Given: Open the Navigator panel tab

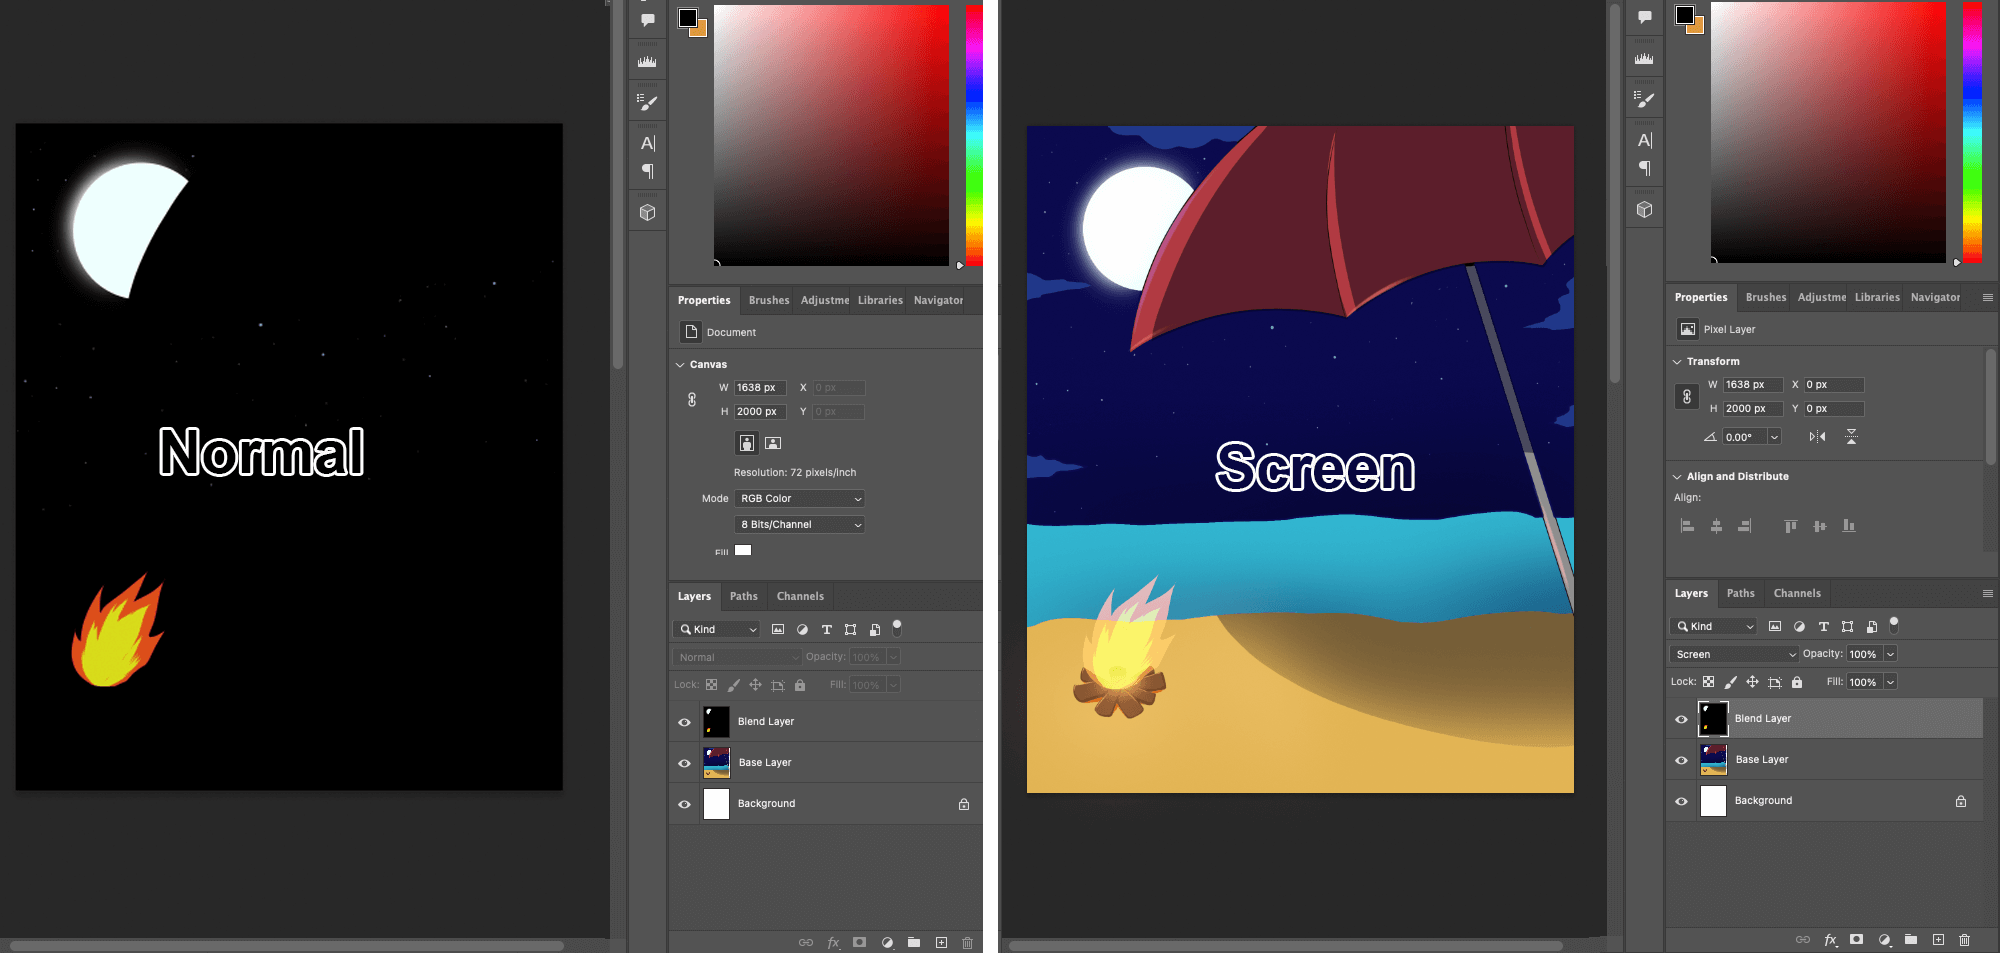Looking at the screenshot, I should pos(937,300).
